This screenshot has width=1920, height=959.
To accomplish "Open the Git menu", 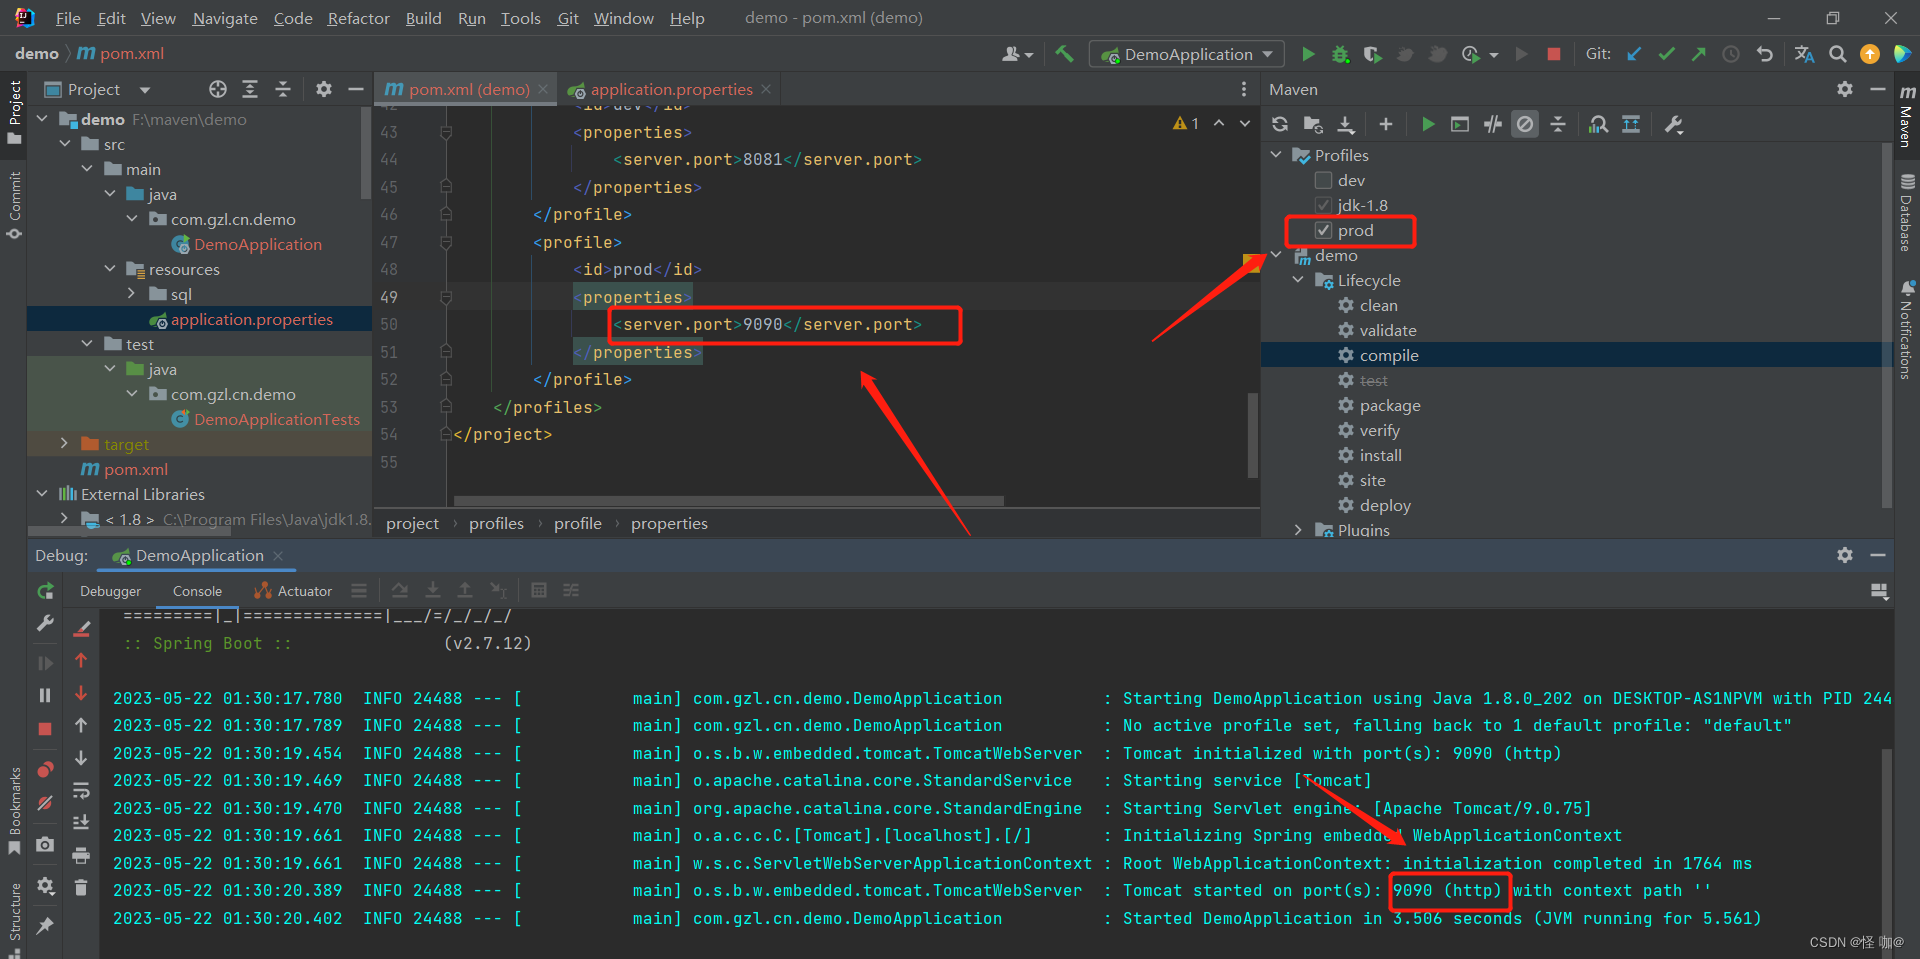I will 568,18.
